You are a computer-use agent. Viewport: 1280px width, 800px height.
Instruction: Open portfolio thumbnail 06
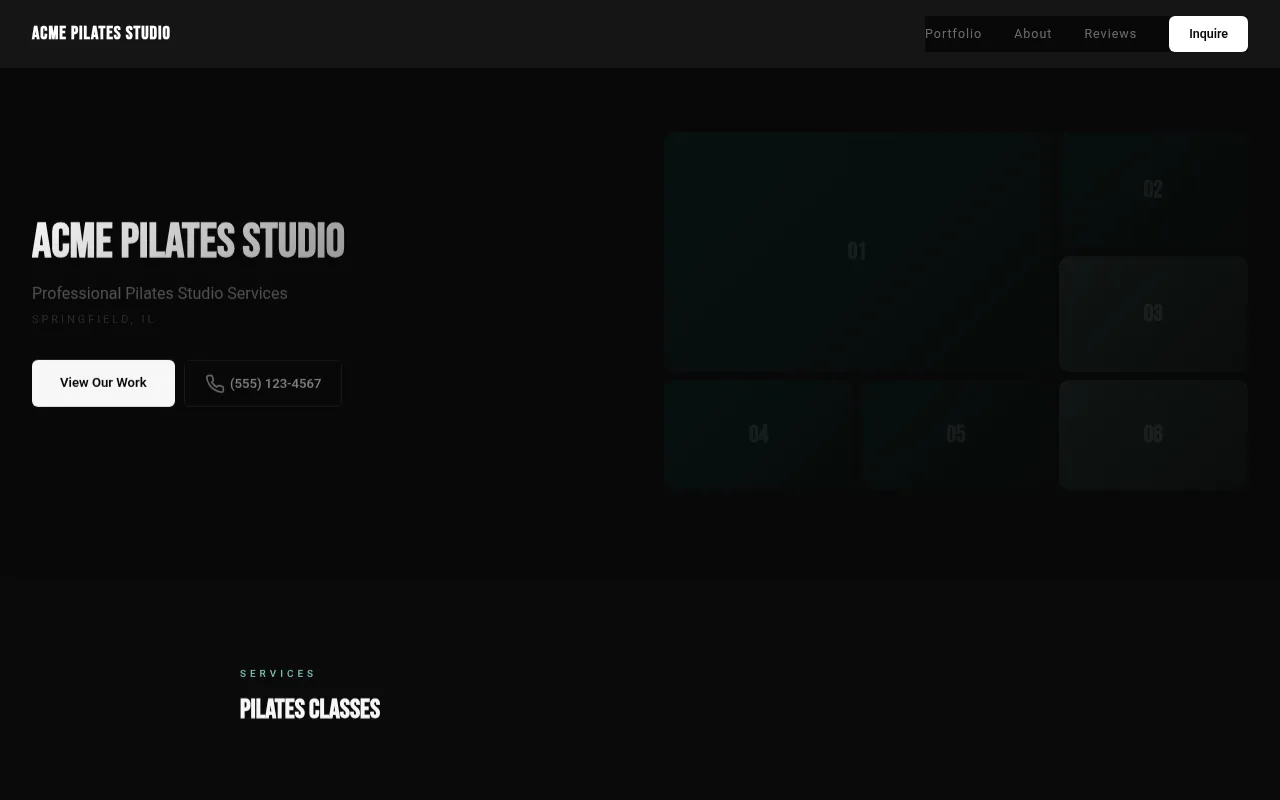coord(1152,434)
